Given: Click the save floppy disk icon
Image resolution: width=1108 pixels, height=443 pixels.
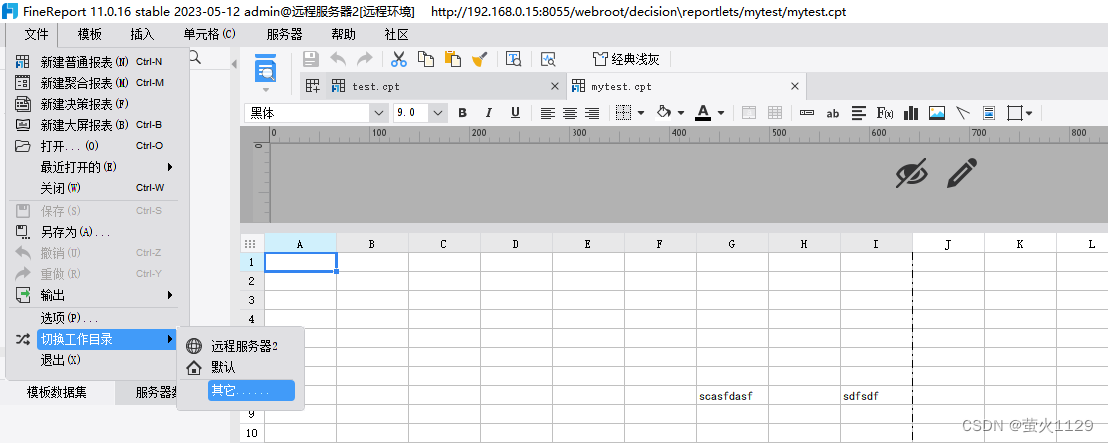Looking at the screenshot, I should click(x=311, y=59).
